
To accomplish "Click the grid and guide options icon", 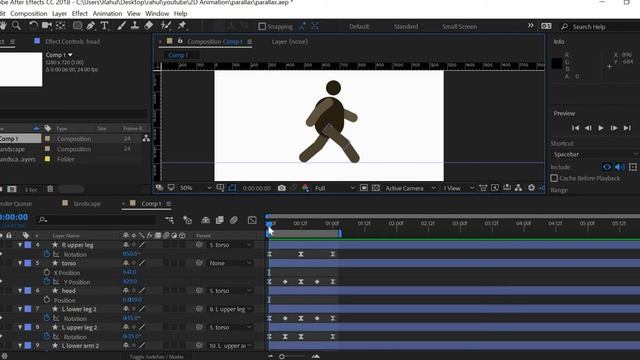I will tap(220, 188).
